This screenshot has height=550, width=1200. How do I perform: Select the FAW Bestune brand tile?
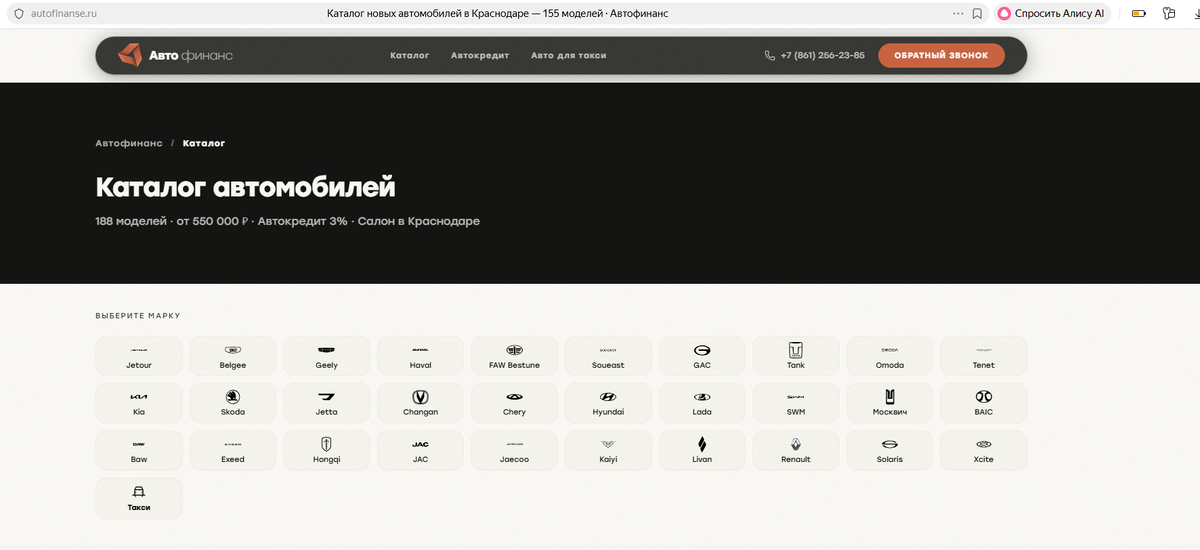click(x=514, y=356)
